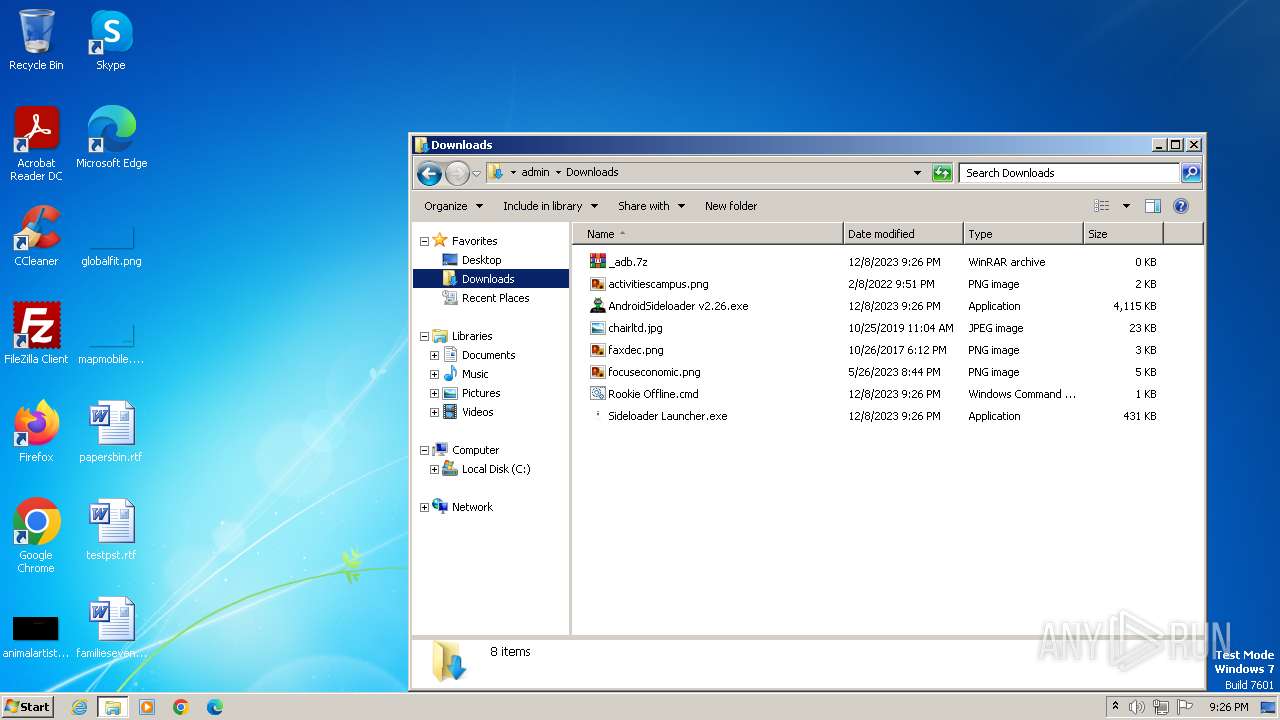The width and height of the screenshot is (1280, 720).
Task: Open the recent pages dropdown arrow
Action: coord(477,173)
